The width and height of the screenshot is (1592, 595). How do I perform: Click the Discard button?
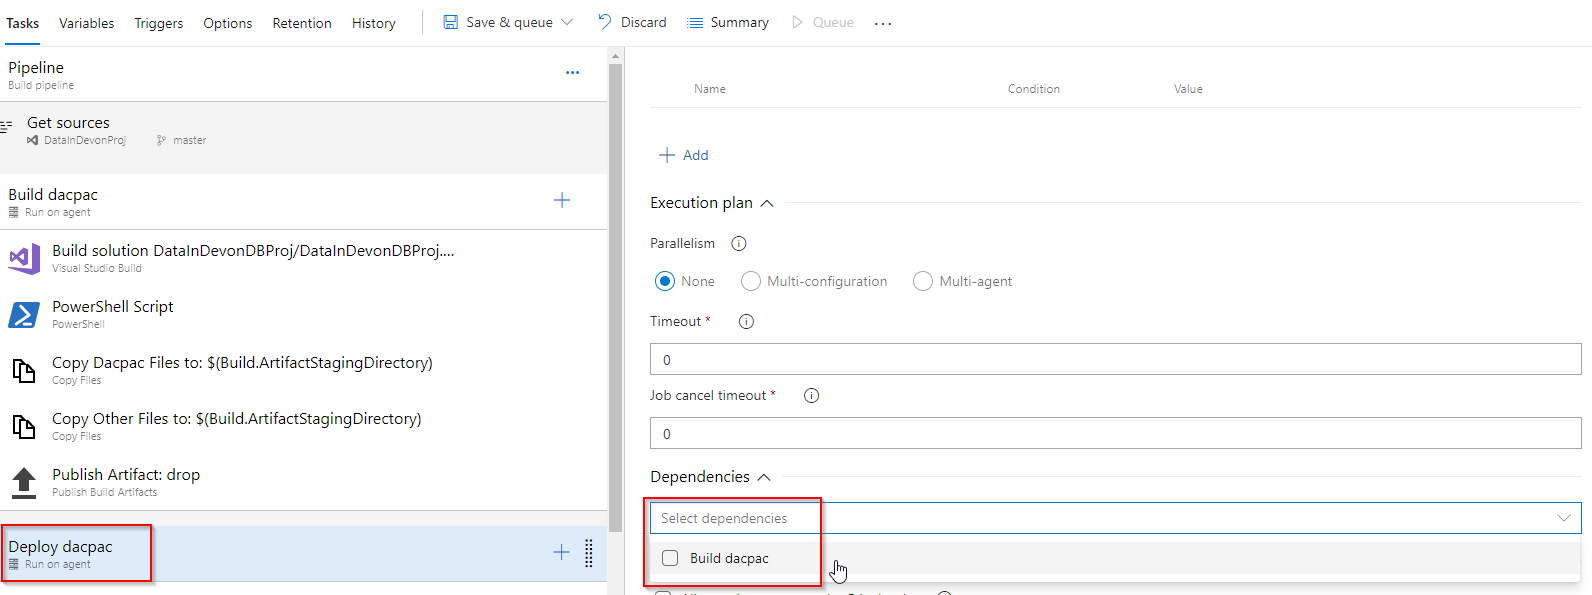pos(632,23)
